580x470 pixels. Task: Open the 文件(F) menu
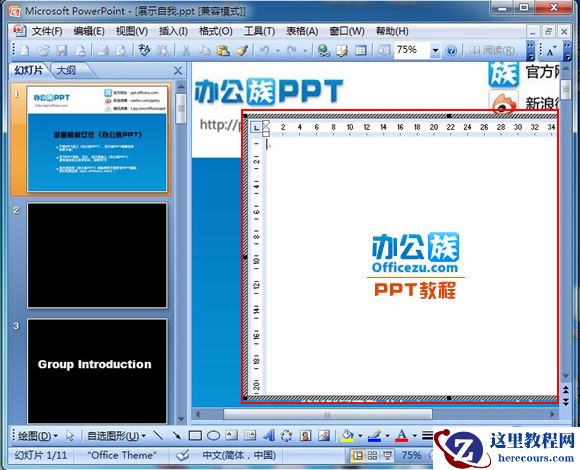pyautogui.click(x=47, y=31)
